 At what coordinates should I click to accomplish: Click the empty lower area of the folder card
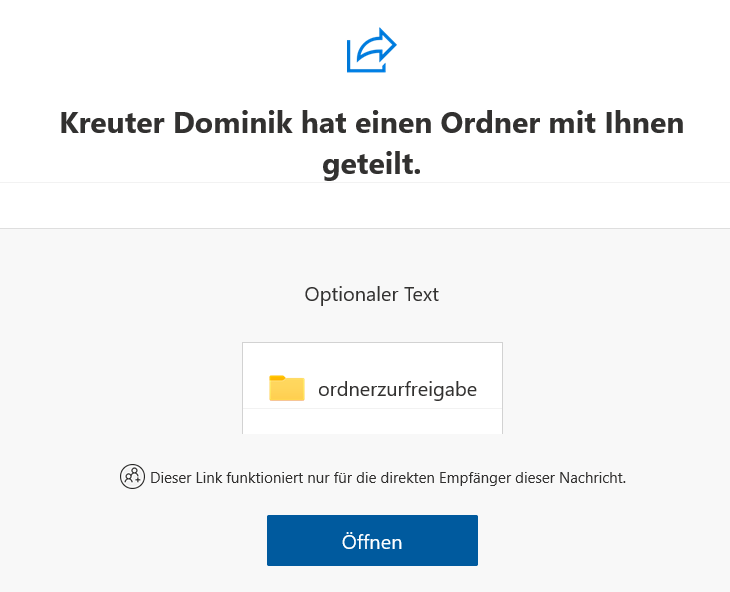coord(372,421)
